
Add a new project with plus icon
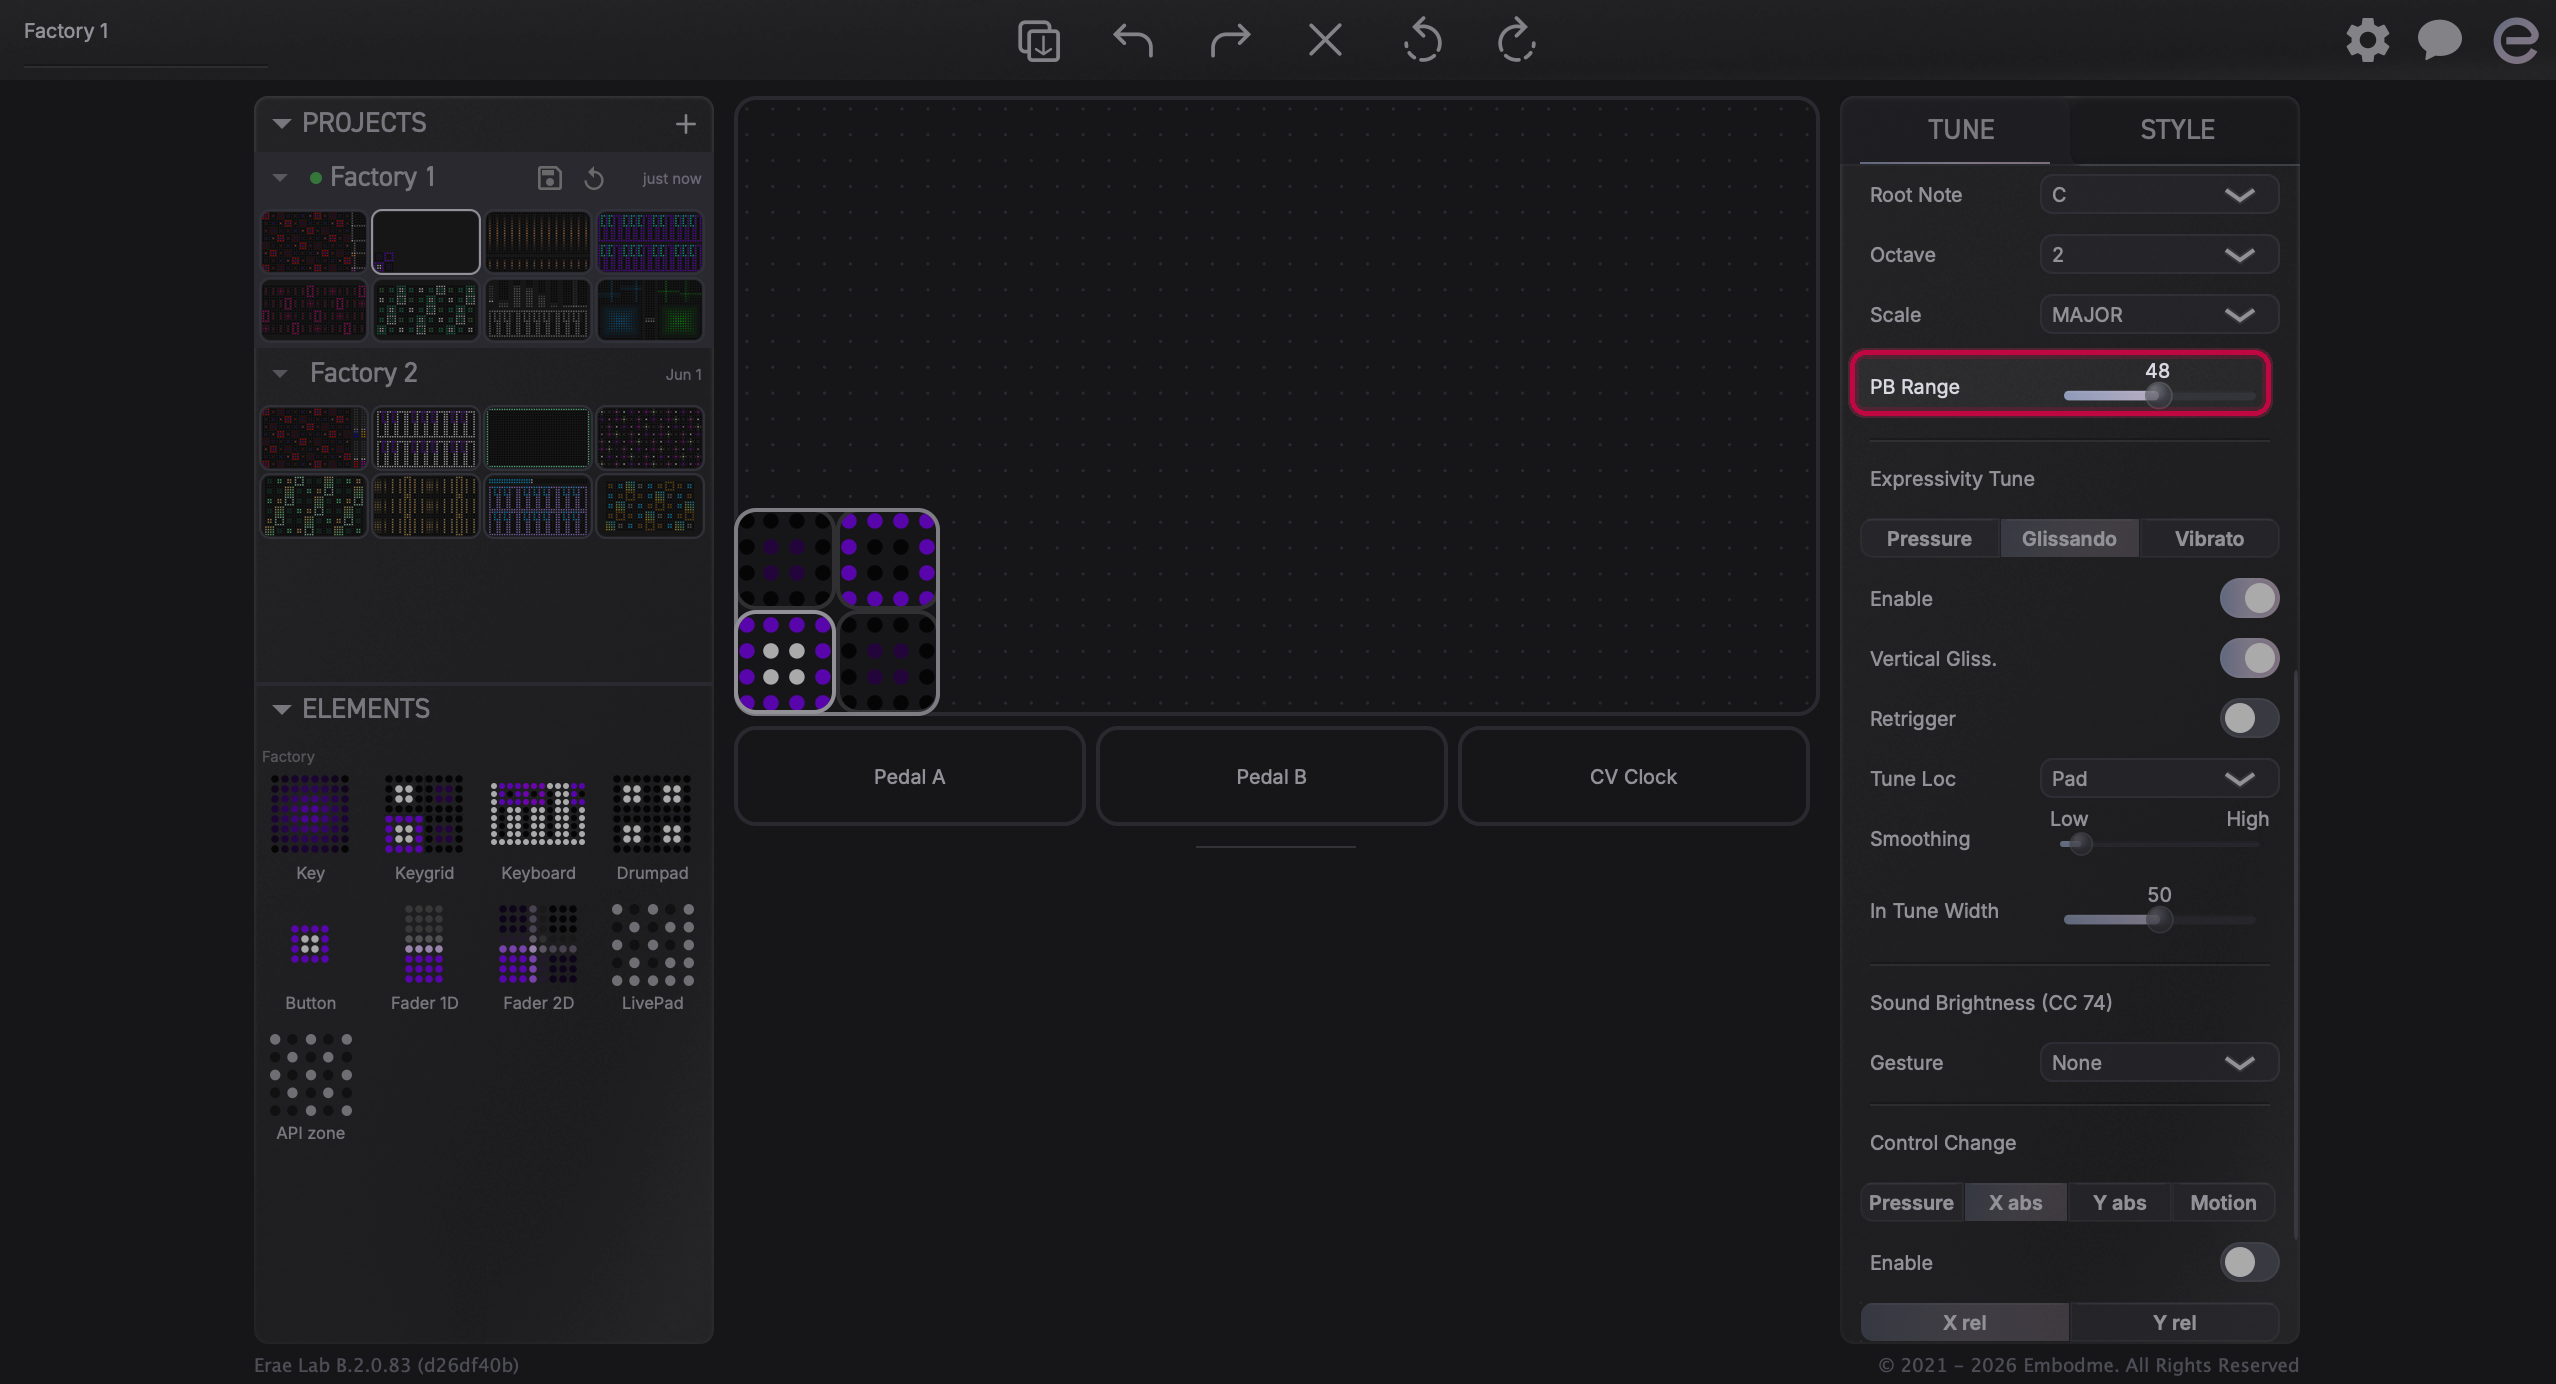685,124
